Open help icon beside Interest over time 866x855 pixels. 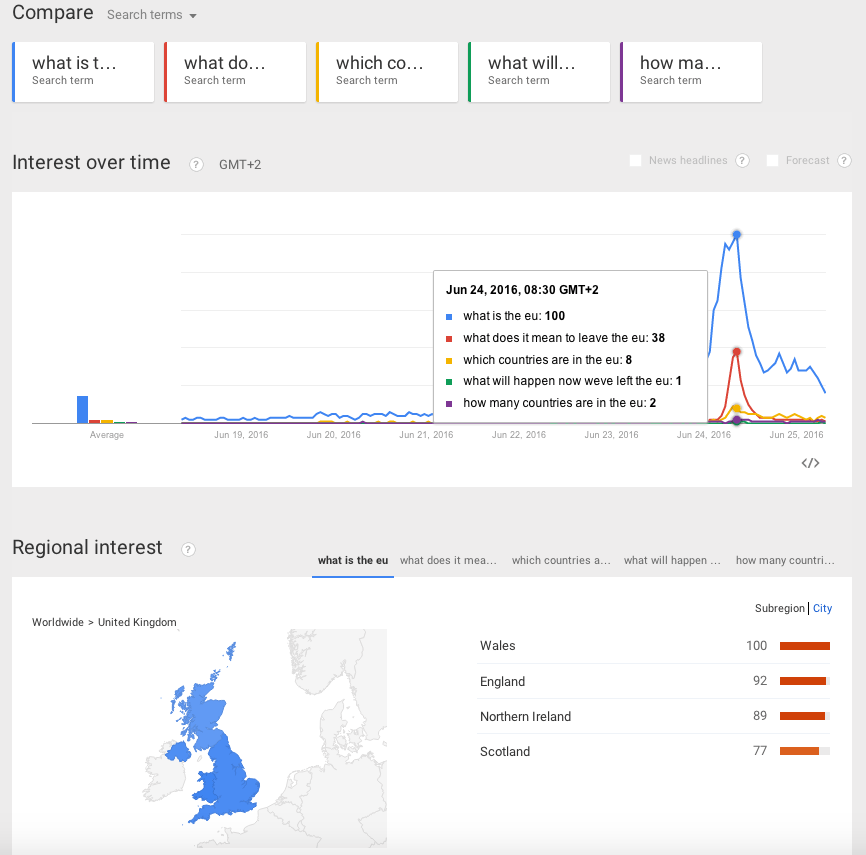196,164
